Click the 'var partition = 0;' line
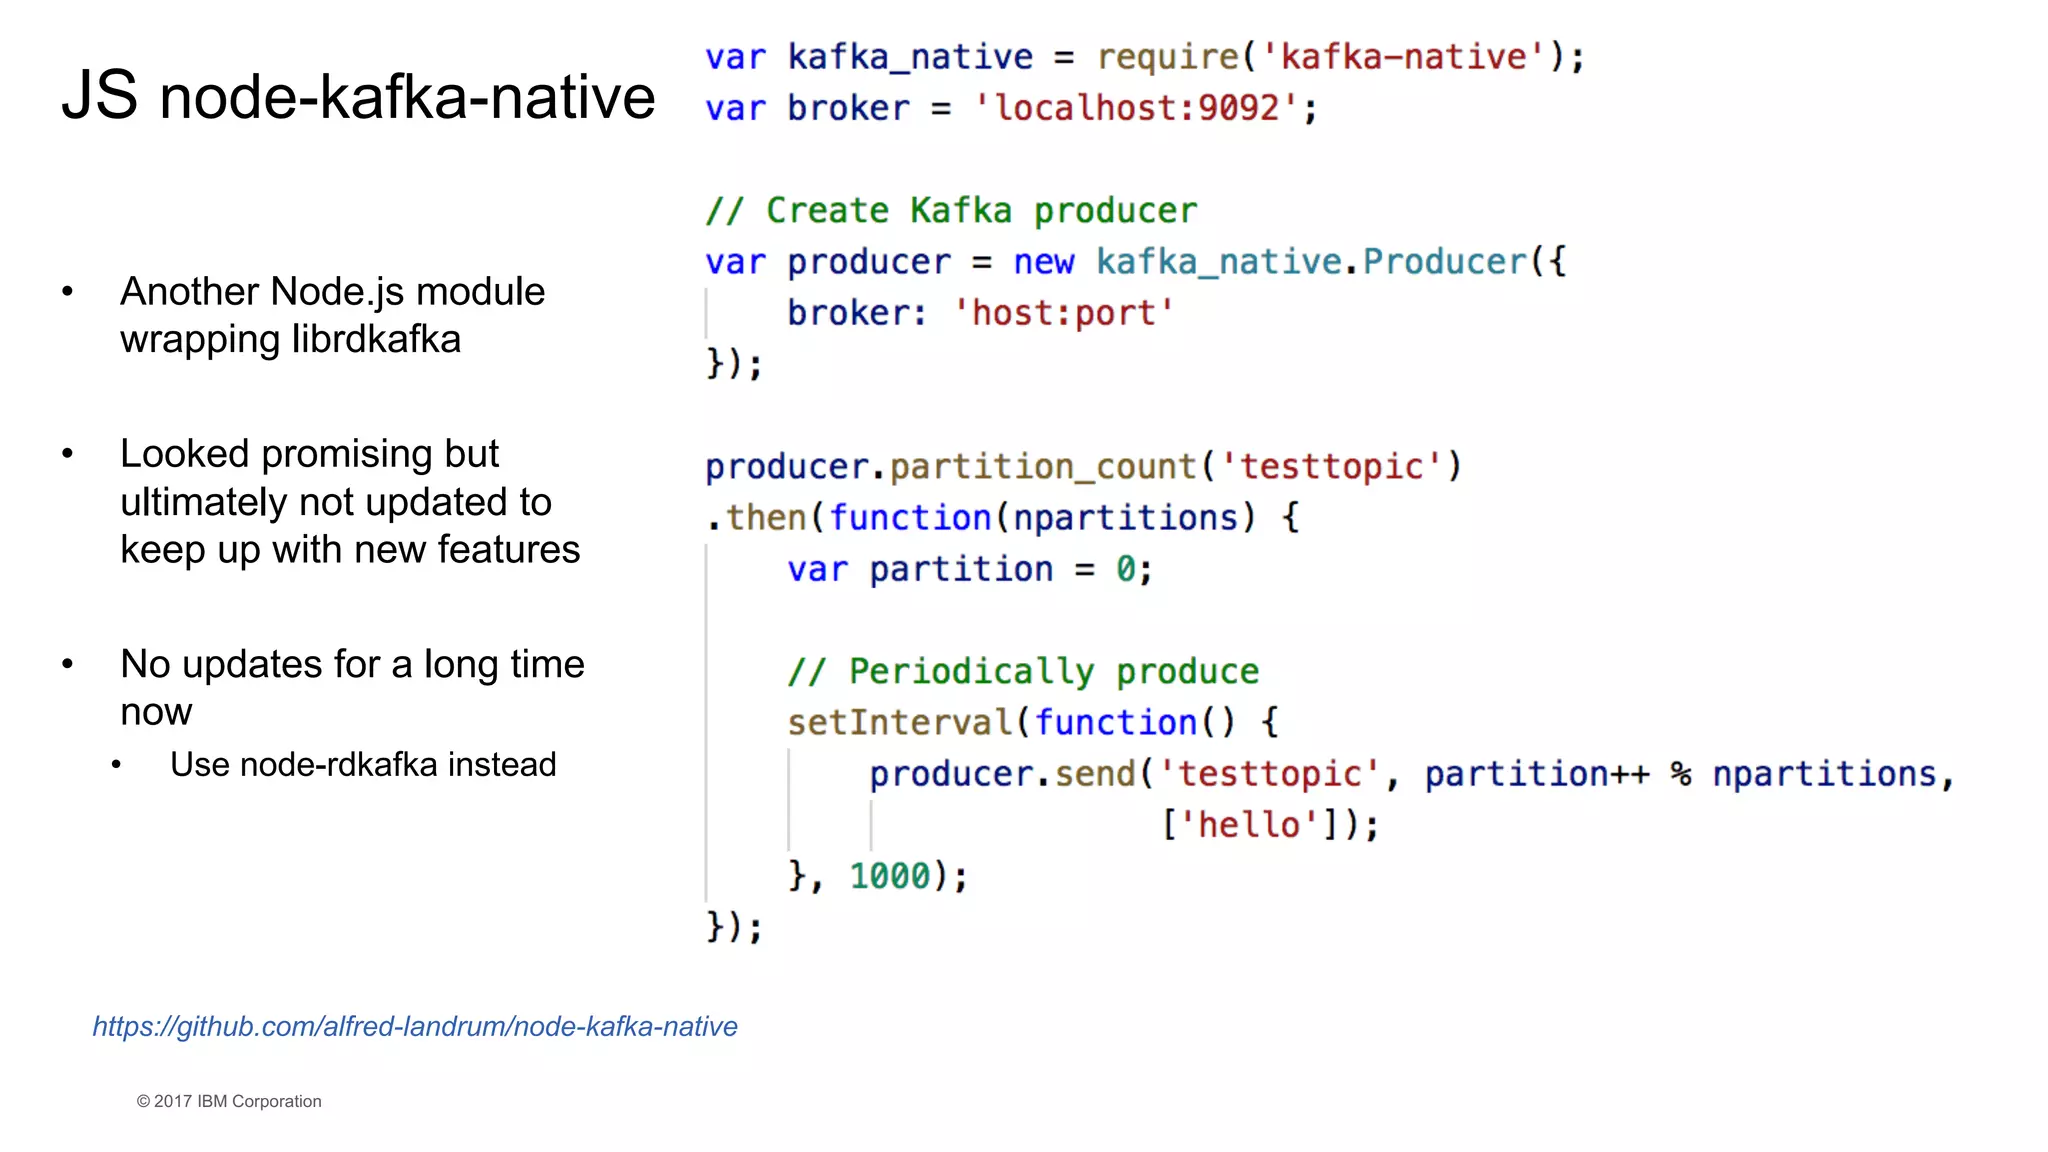 click(x=970, y=570)
